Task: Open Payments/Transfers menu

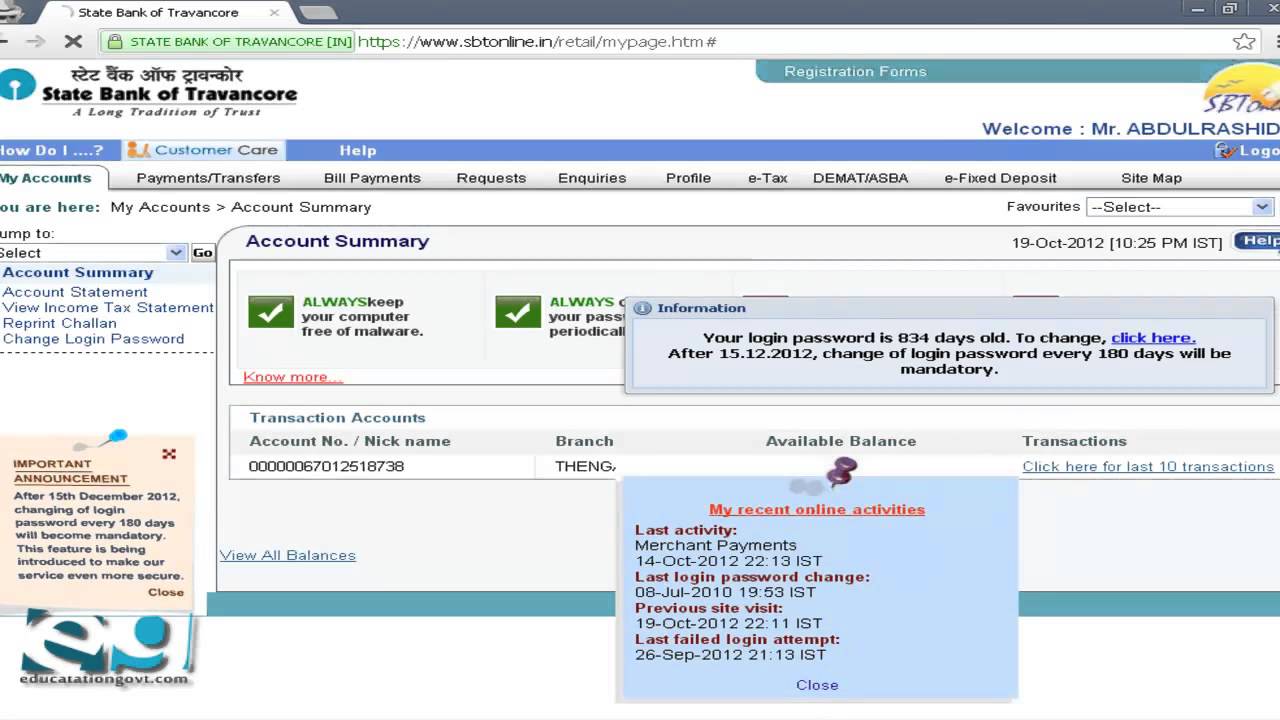Action: [208, 178]
